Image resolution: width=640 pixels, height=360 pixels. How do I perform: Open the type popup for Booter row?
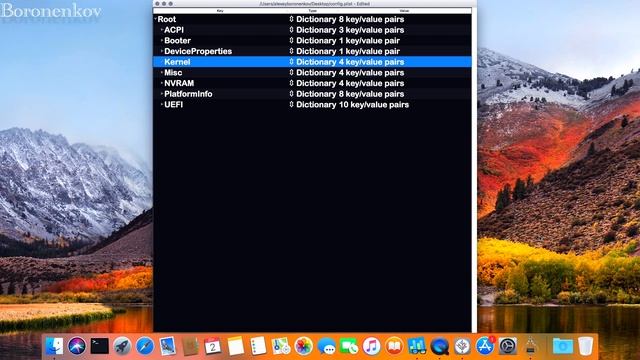click(x=291, y=40)
